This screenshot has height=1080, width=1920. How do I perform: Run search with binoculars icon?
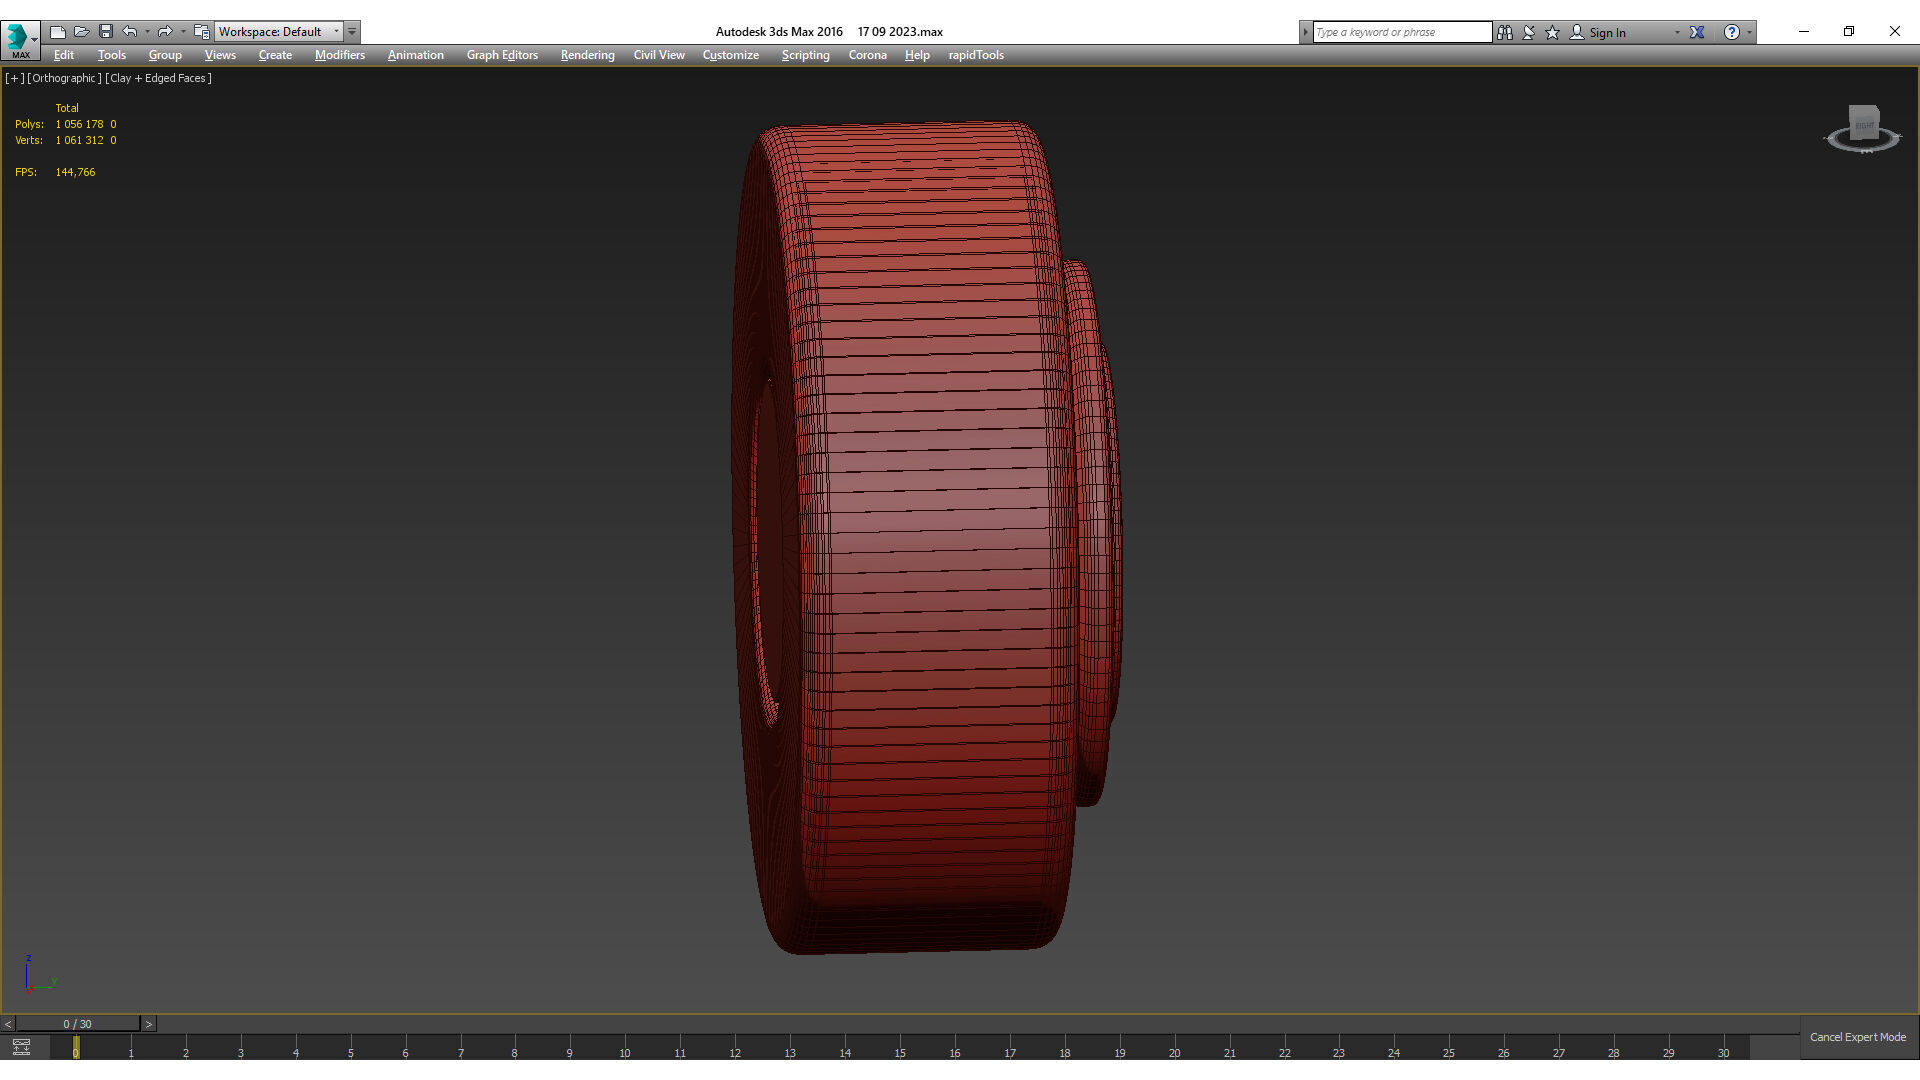tap(1505, 32)
